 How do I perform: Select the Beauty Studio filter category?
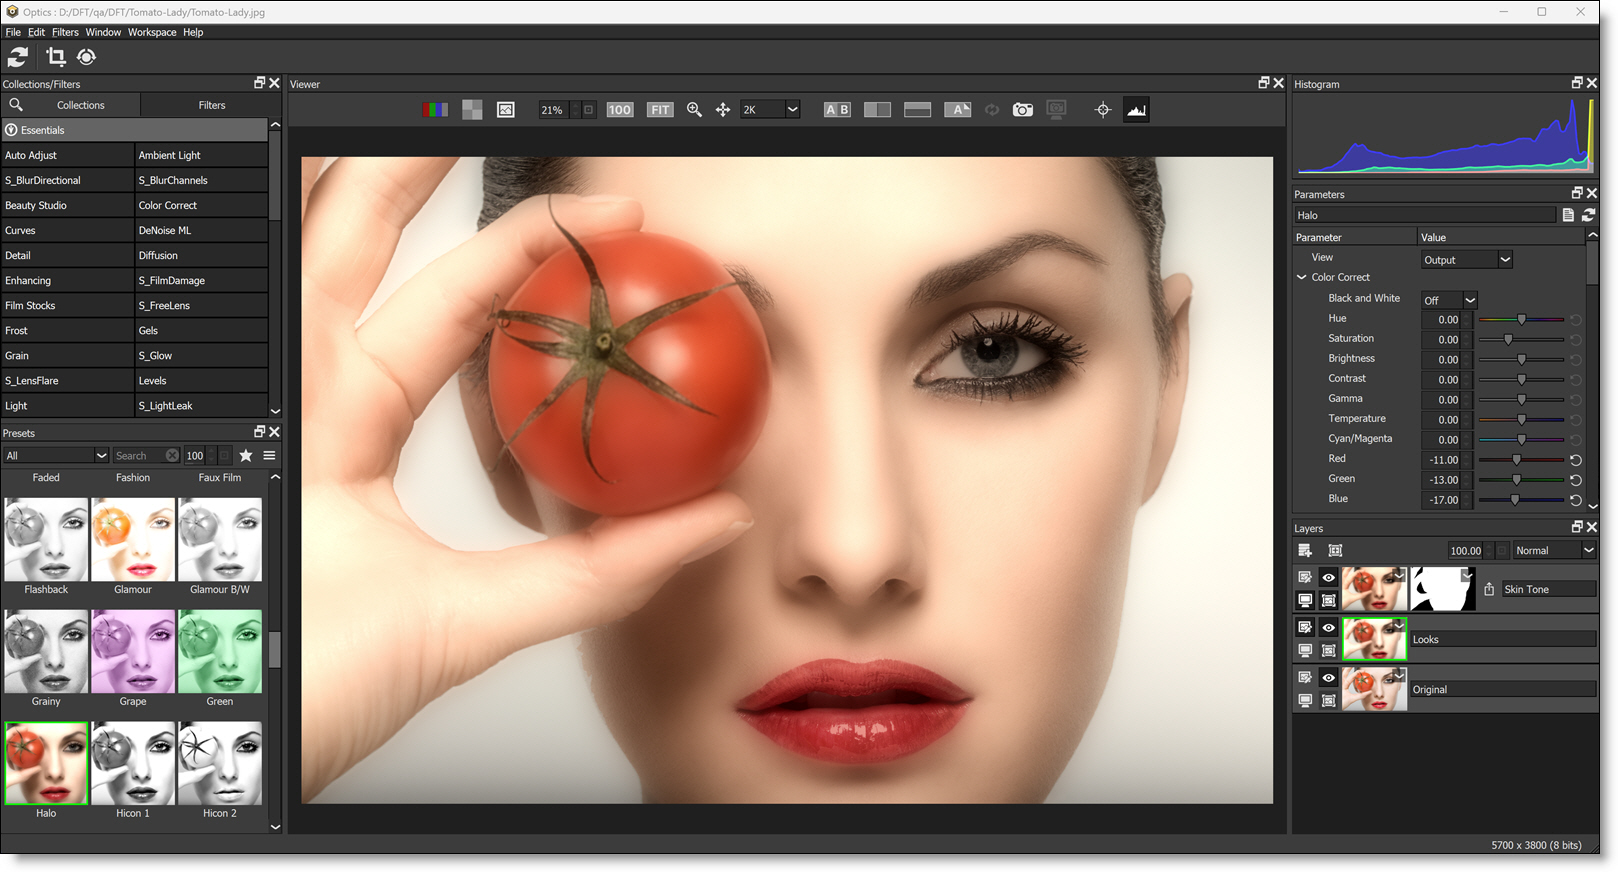pyautogui.click(x=36, y=206)
